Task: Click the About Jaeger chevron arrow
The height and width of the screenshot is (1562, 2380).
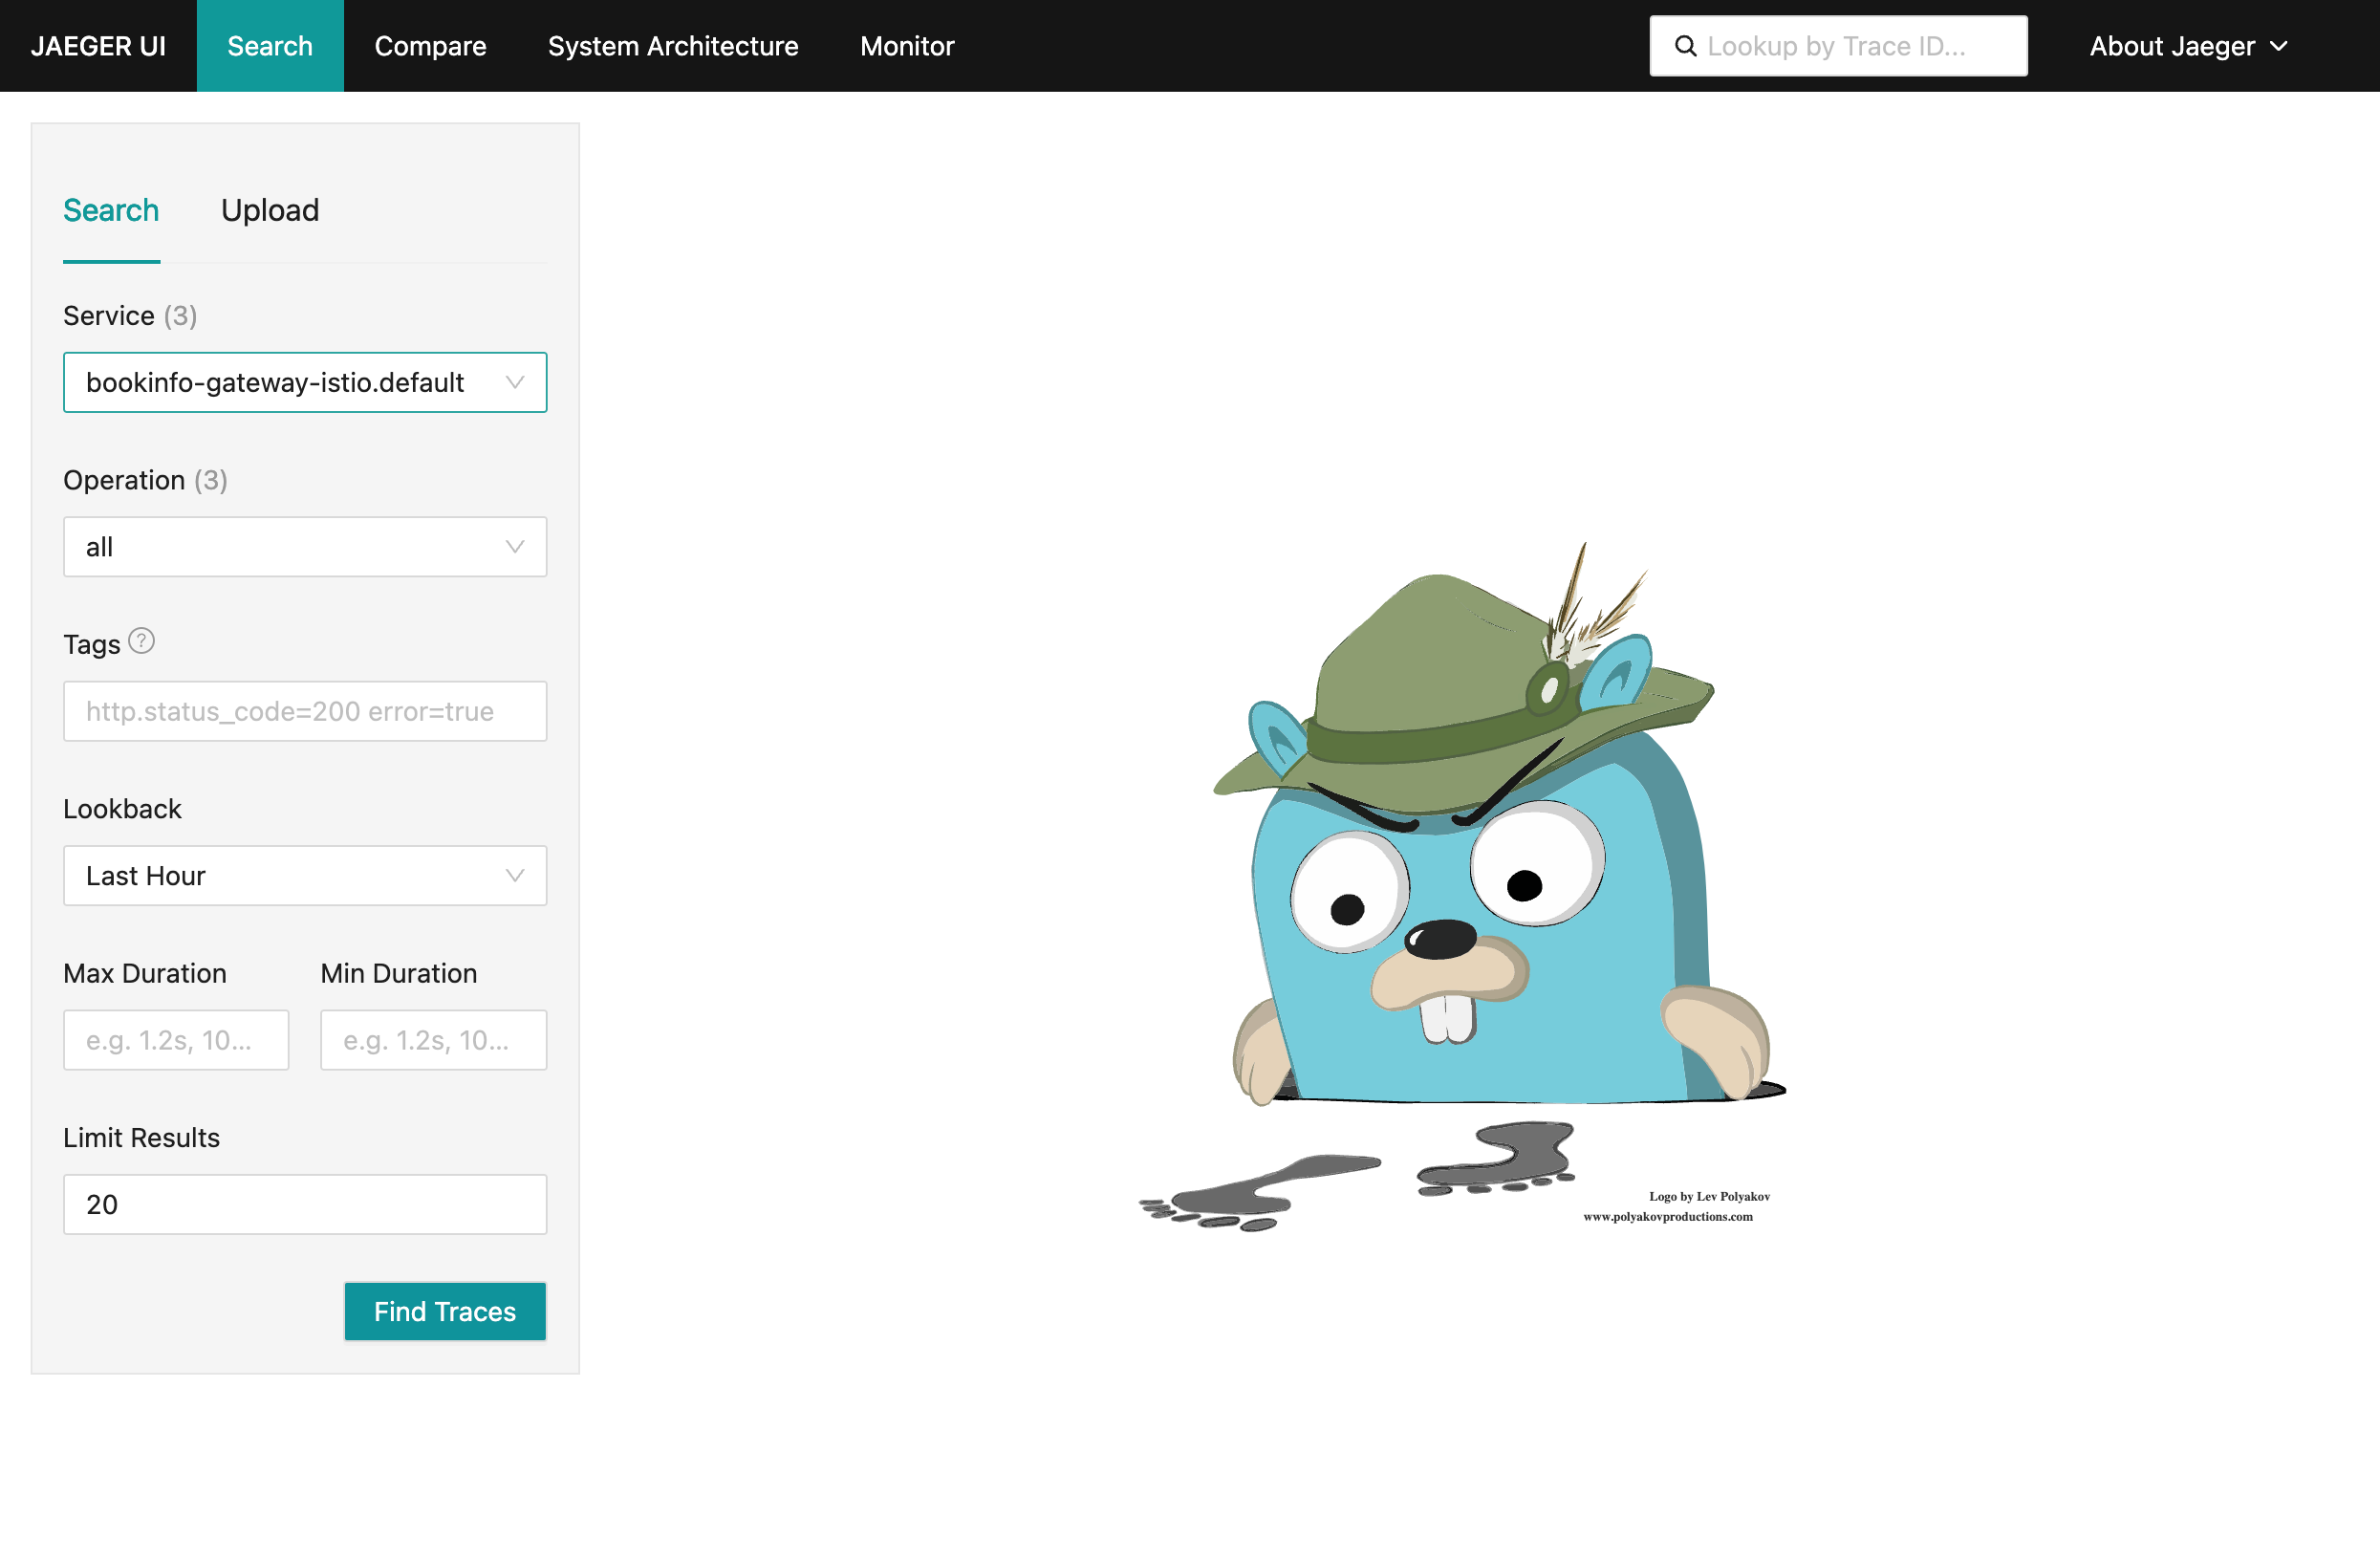Action: [x=2279, y=46]
